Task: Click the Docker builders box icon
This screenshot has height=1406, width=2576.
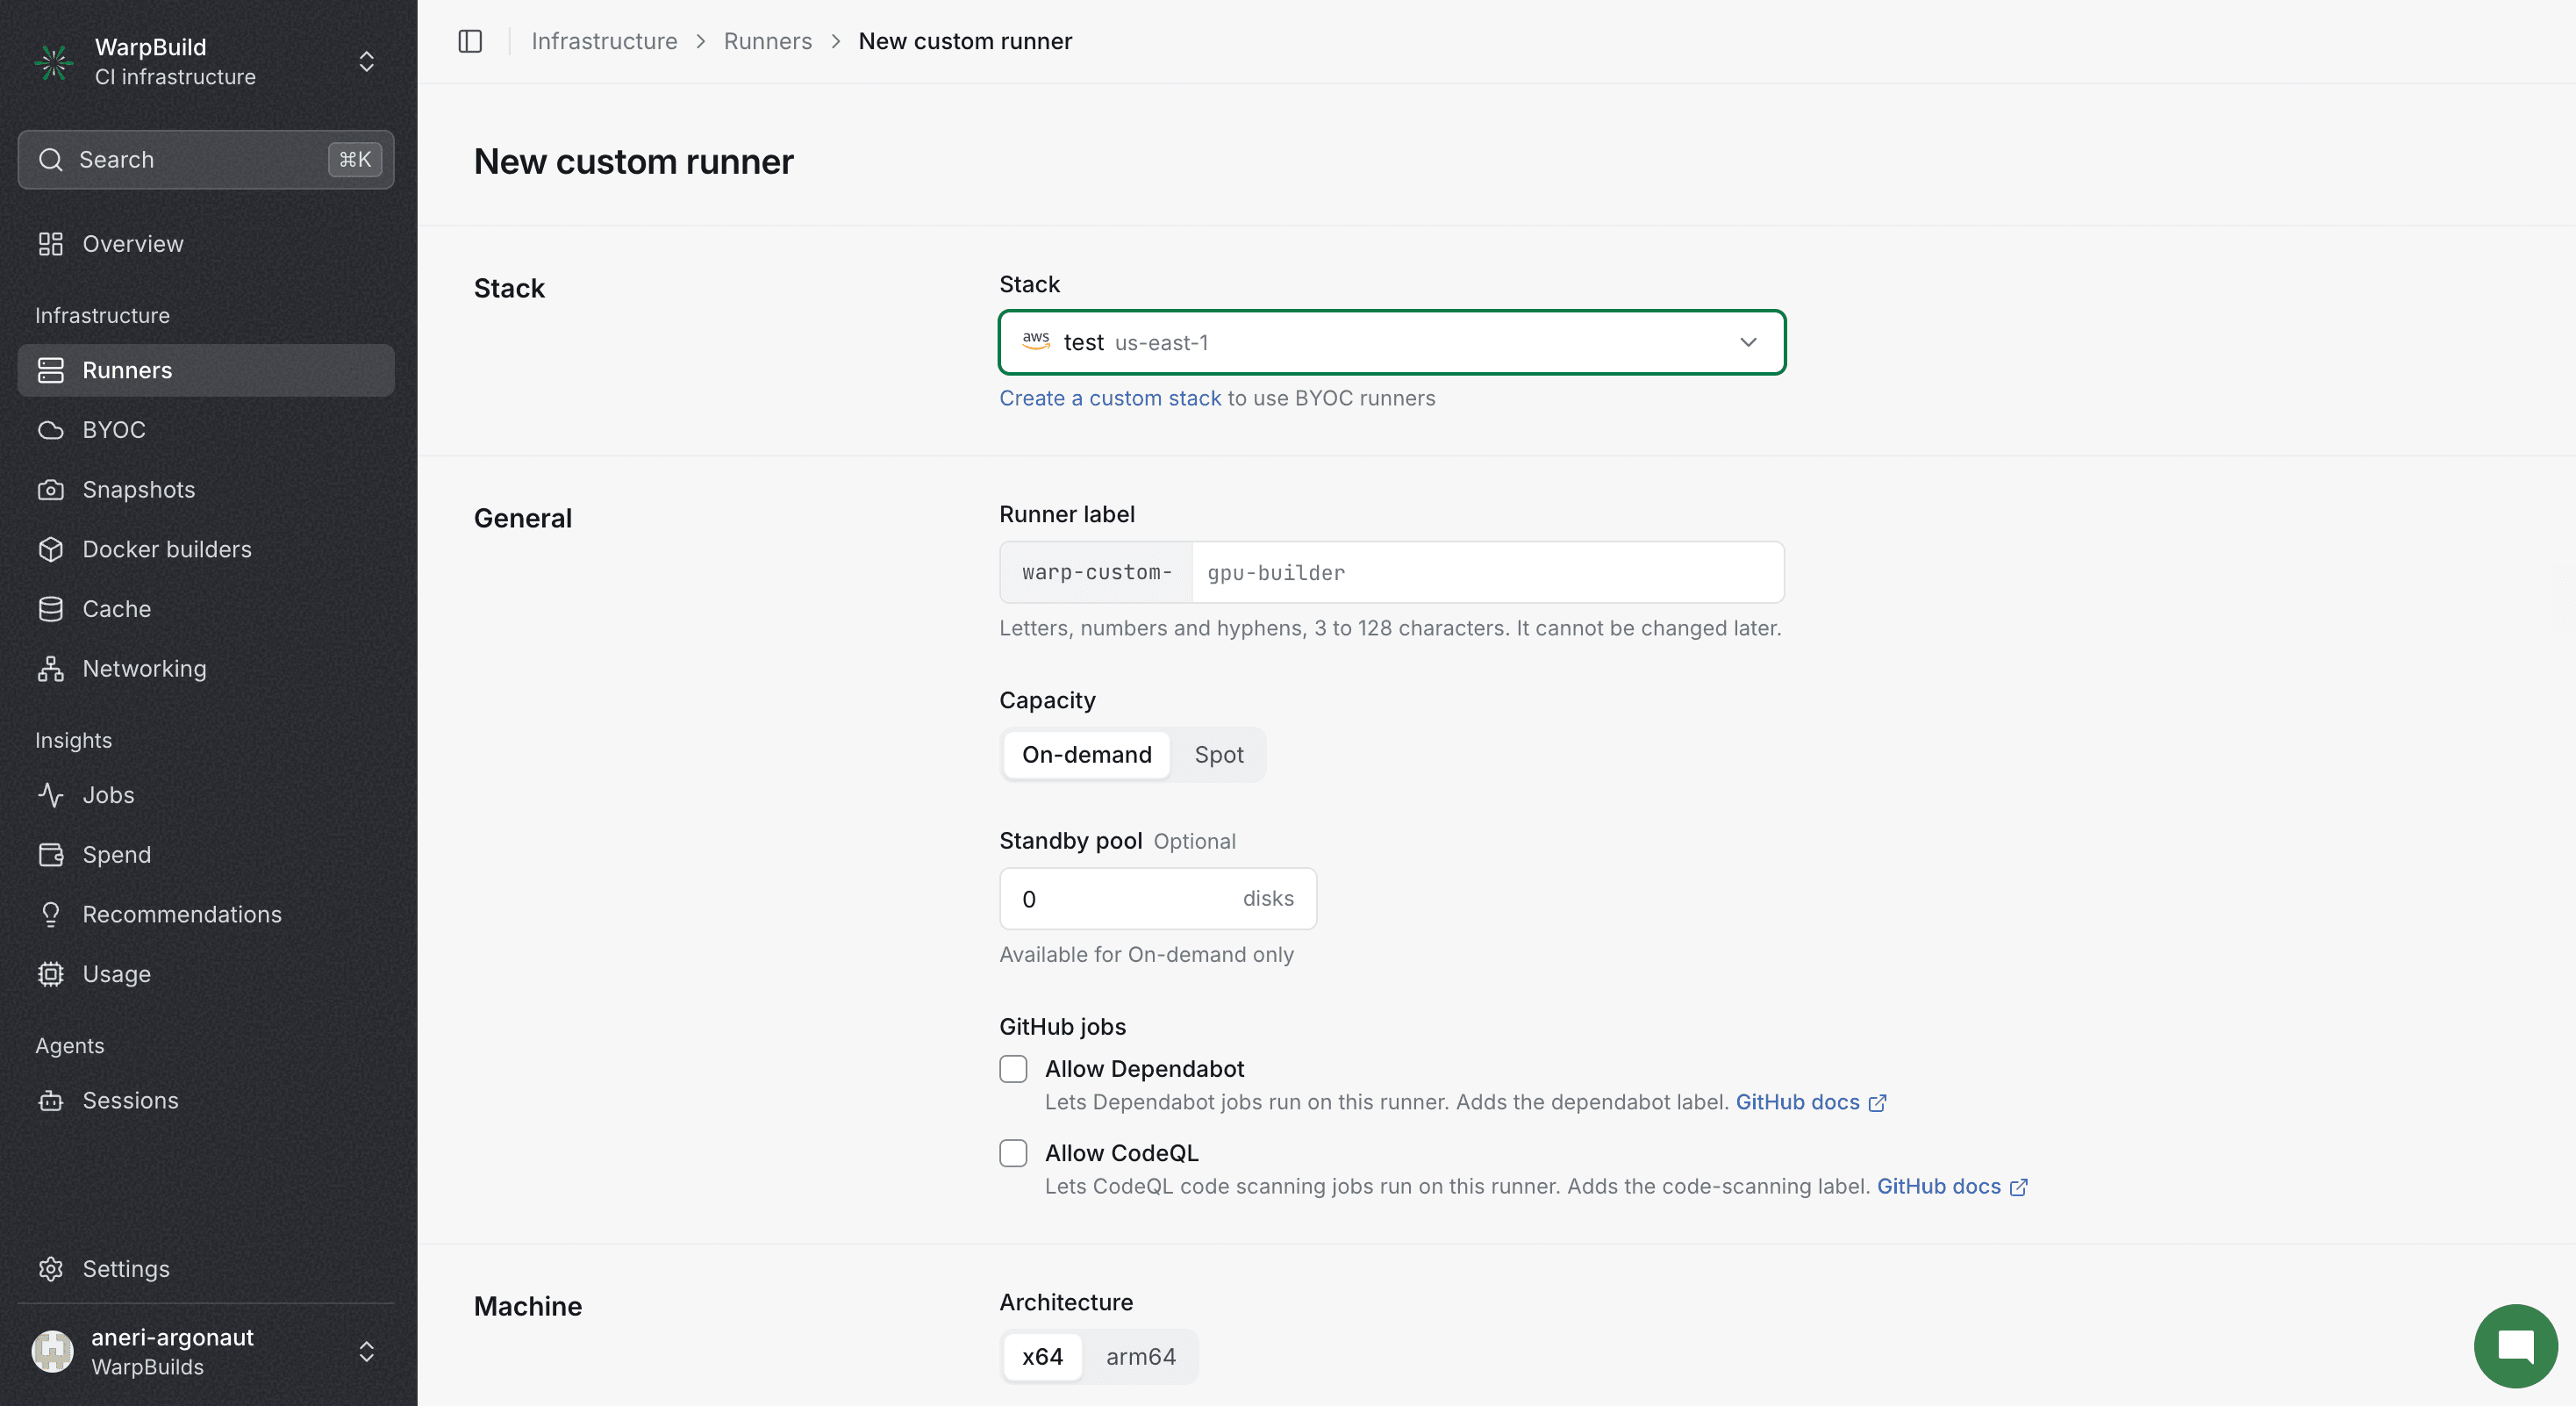Action: (x=51, y=549)
